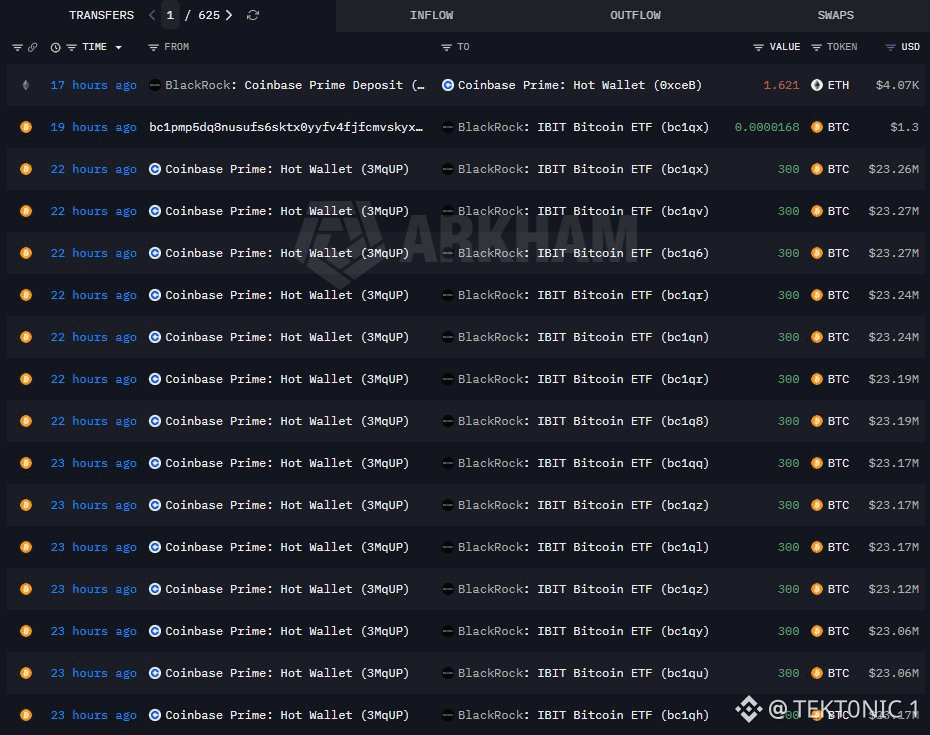Click the FROM column header label
This screenshot has height=735, width=930.
coord(177,47)
